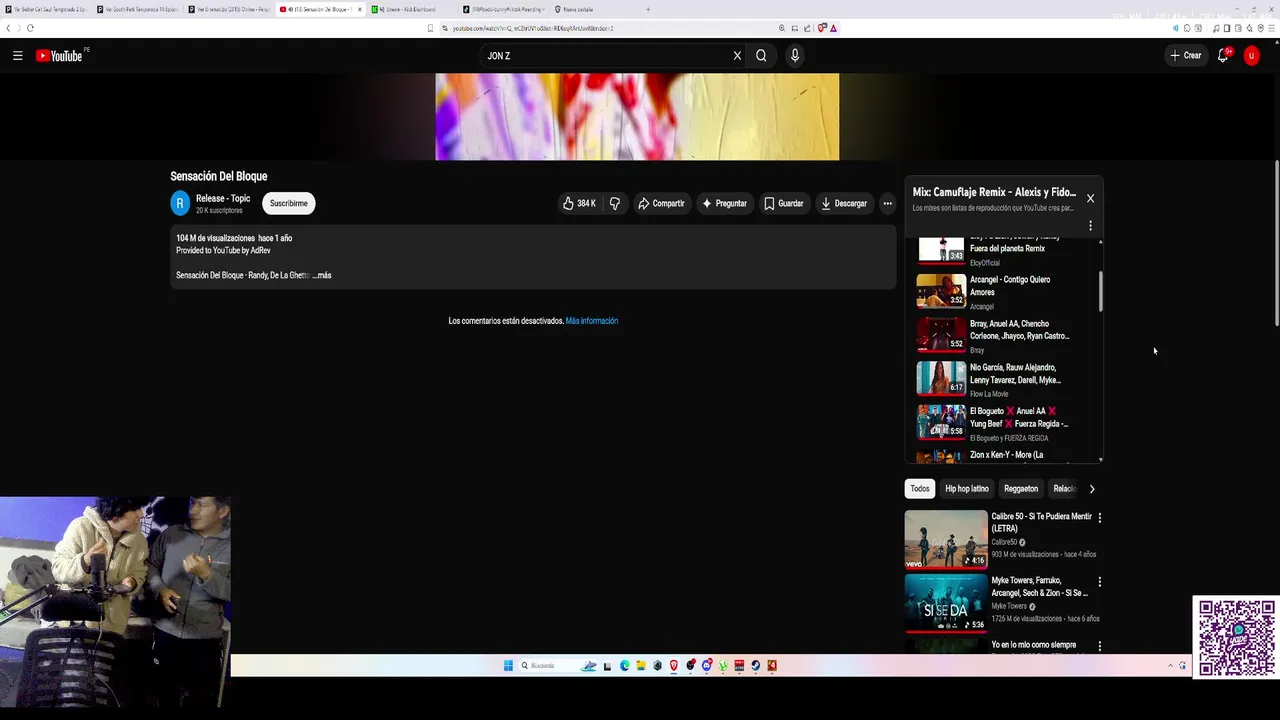Expand the description with ...más
This screenshot has width=1280, height=720.
click(x=322, y=275)
